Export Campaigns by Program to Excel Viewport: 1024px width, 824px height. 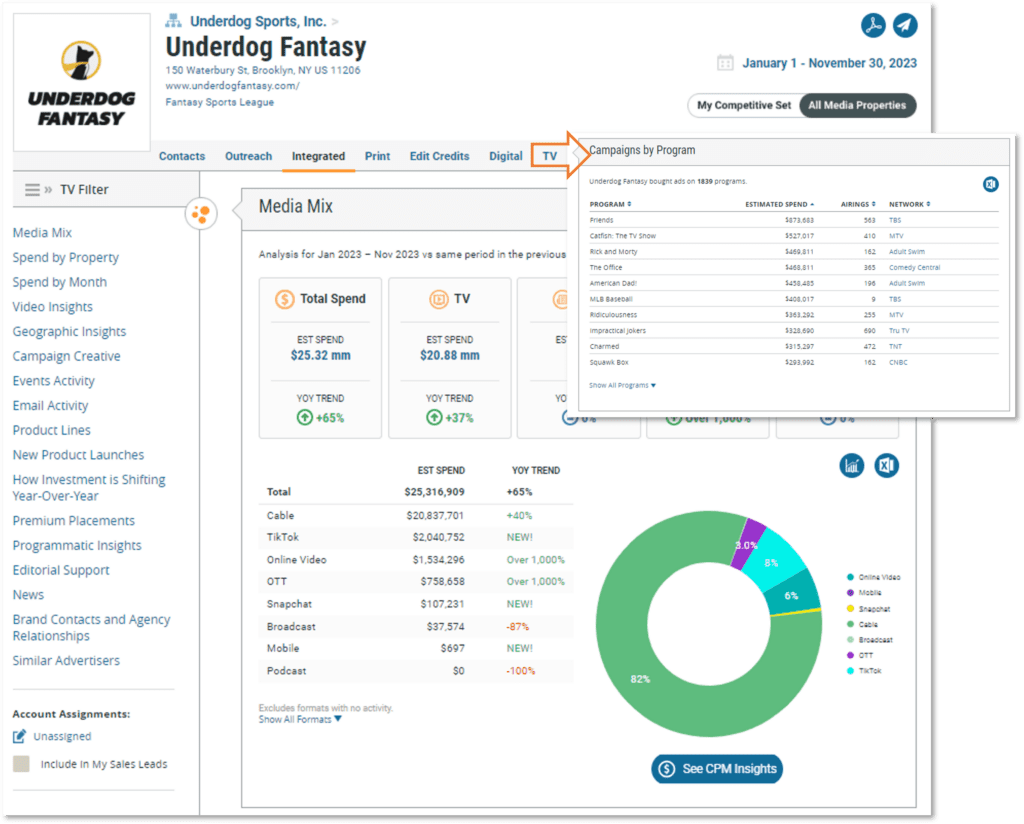coord(991,184)
